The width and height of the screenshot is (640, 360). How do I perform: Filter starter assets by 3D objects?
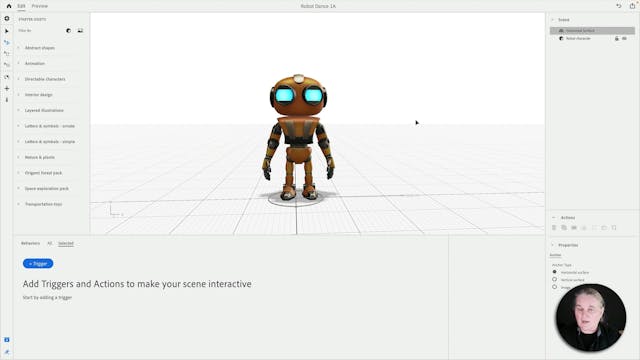69,31
